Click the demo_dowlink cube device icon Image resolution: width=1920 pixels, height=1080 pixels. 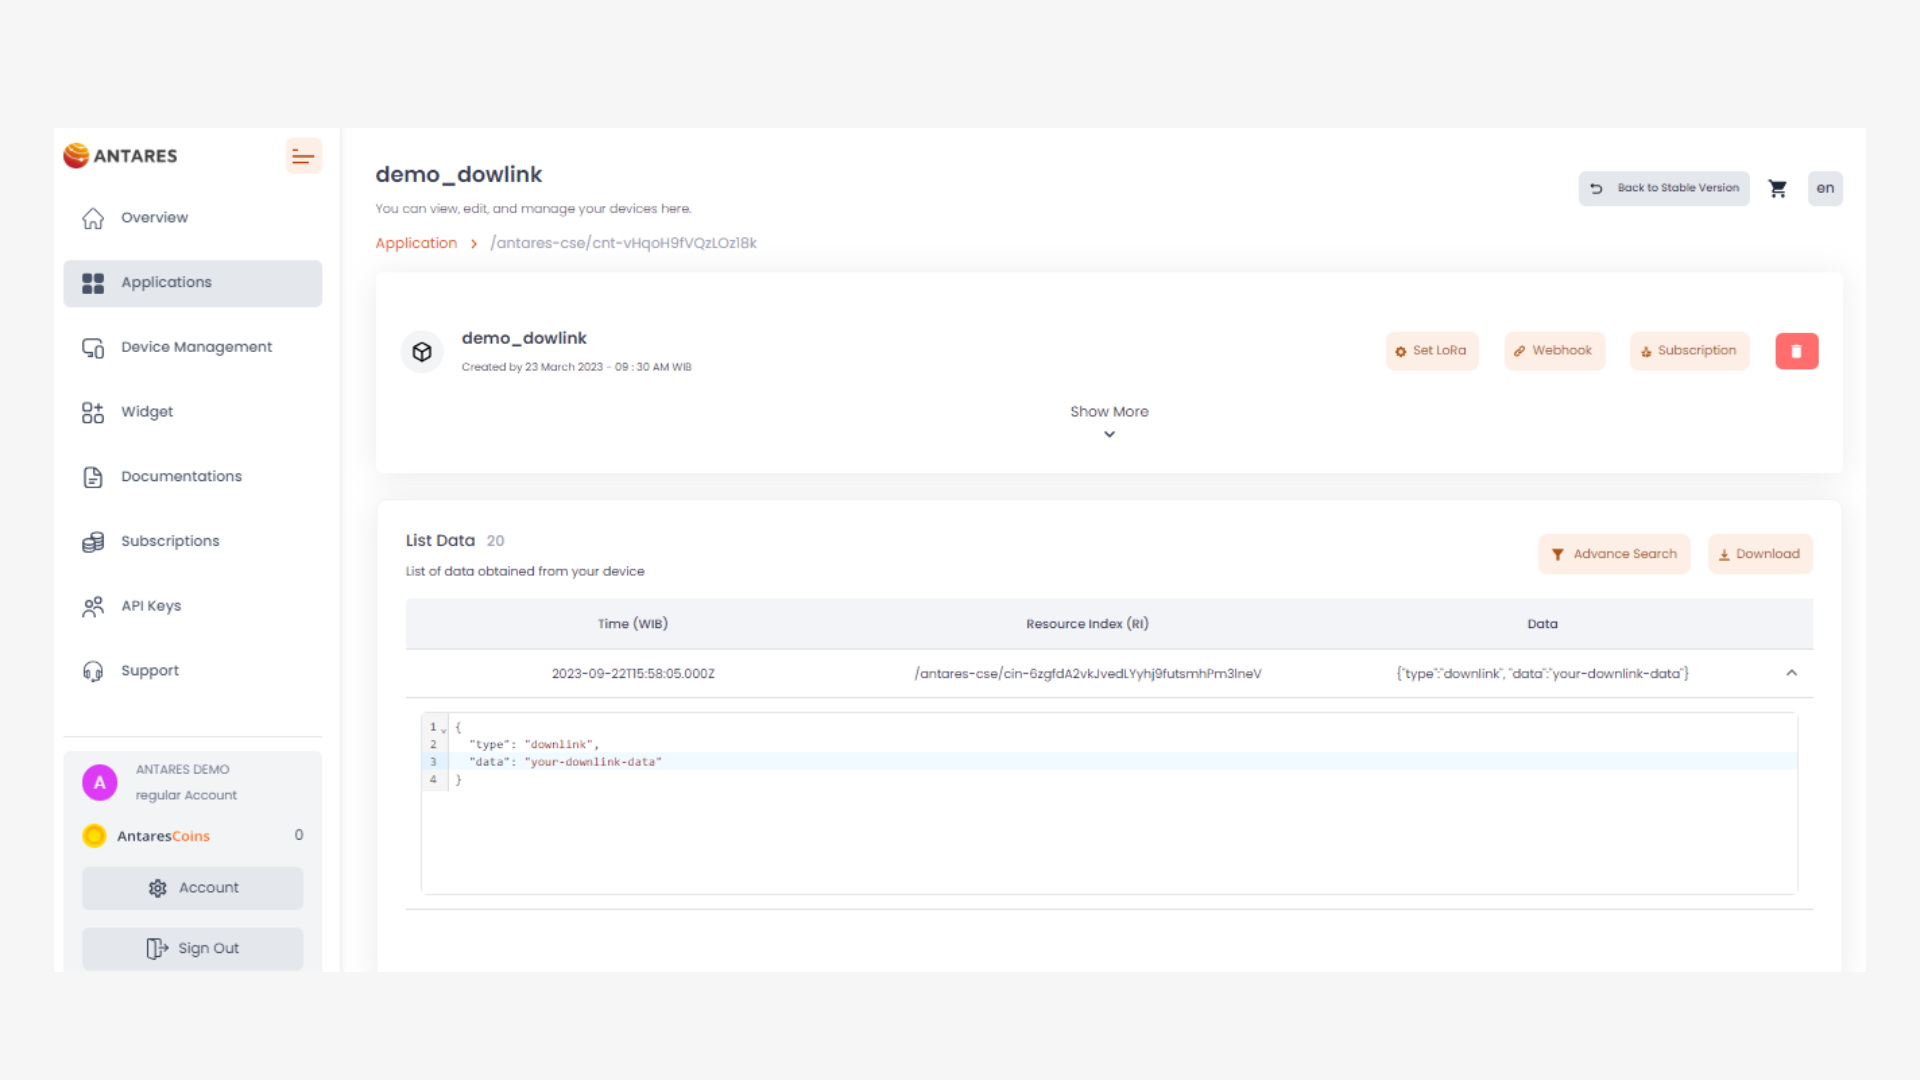click(x=422, y=352)
